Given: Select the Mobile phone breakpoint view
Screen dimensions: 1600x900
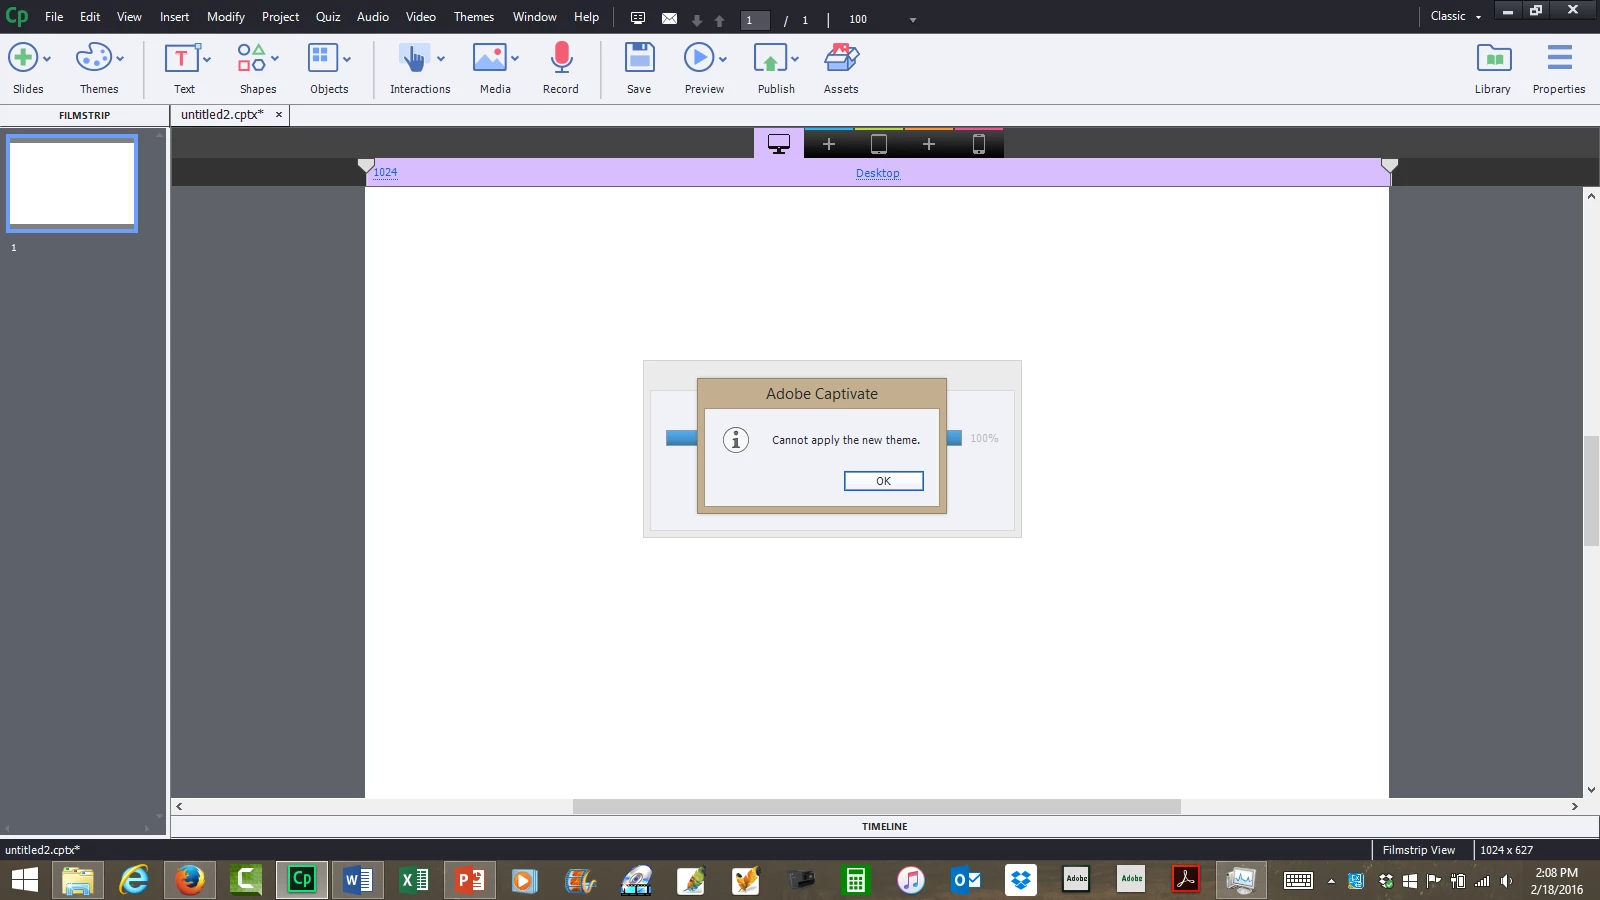Looking at the screenshot, I should [x=979, y=144].
